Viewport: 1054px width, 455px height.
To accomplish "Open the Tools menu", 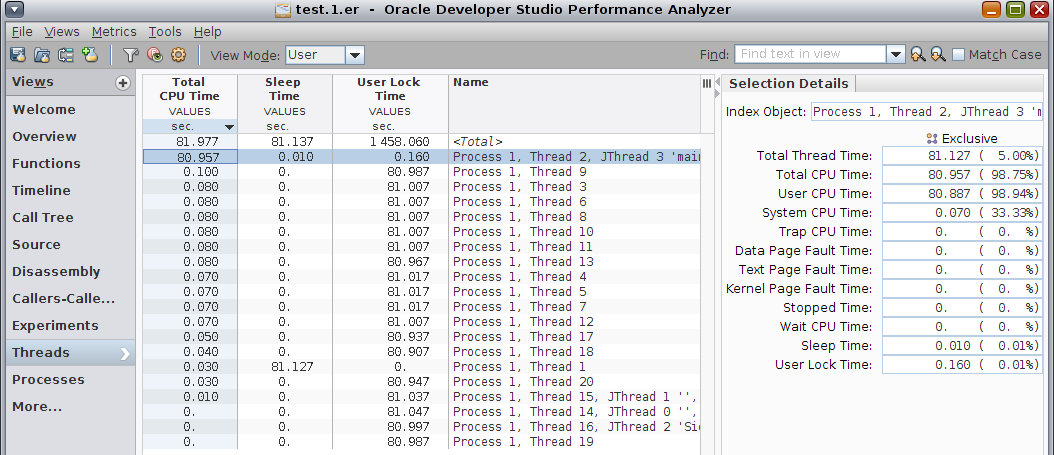I will (x=165, y=32).
